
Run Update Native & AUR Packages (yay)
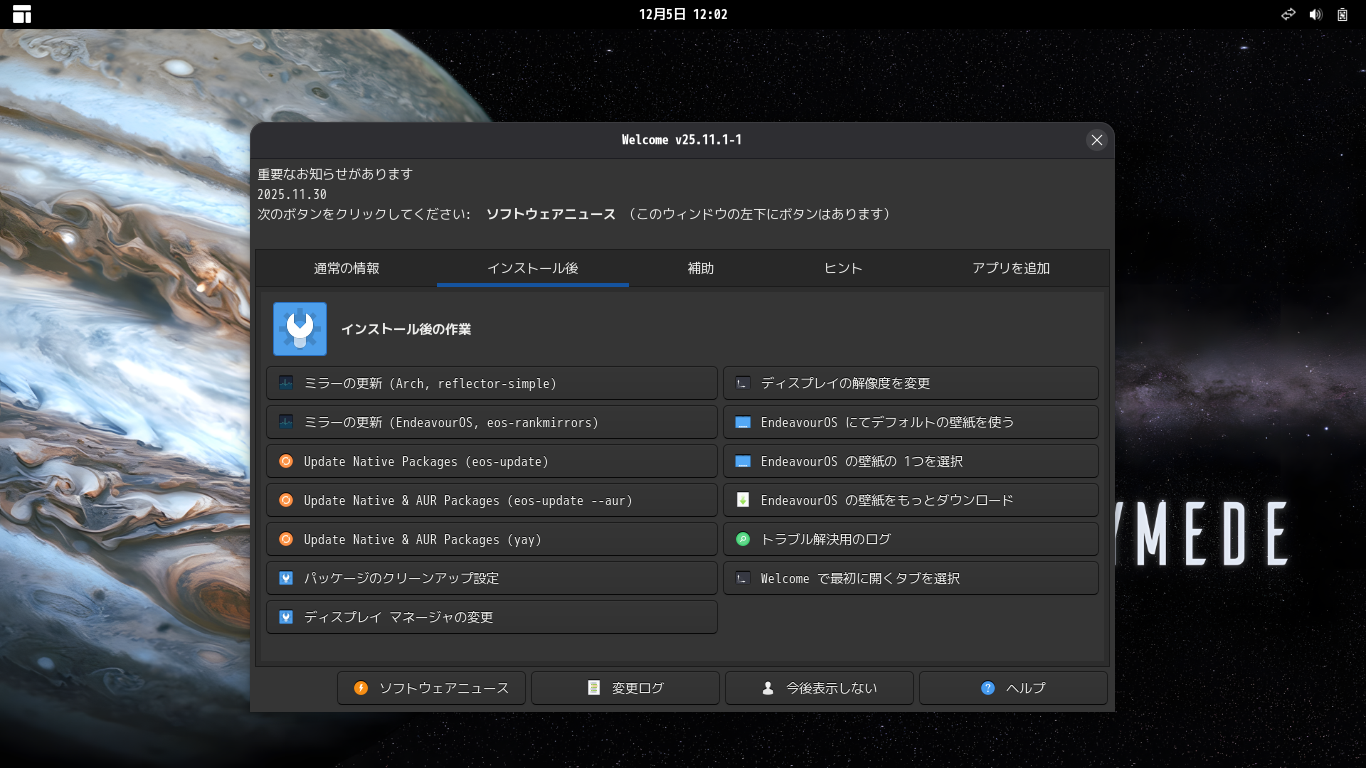(x=492, y=539)
